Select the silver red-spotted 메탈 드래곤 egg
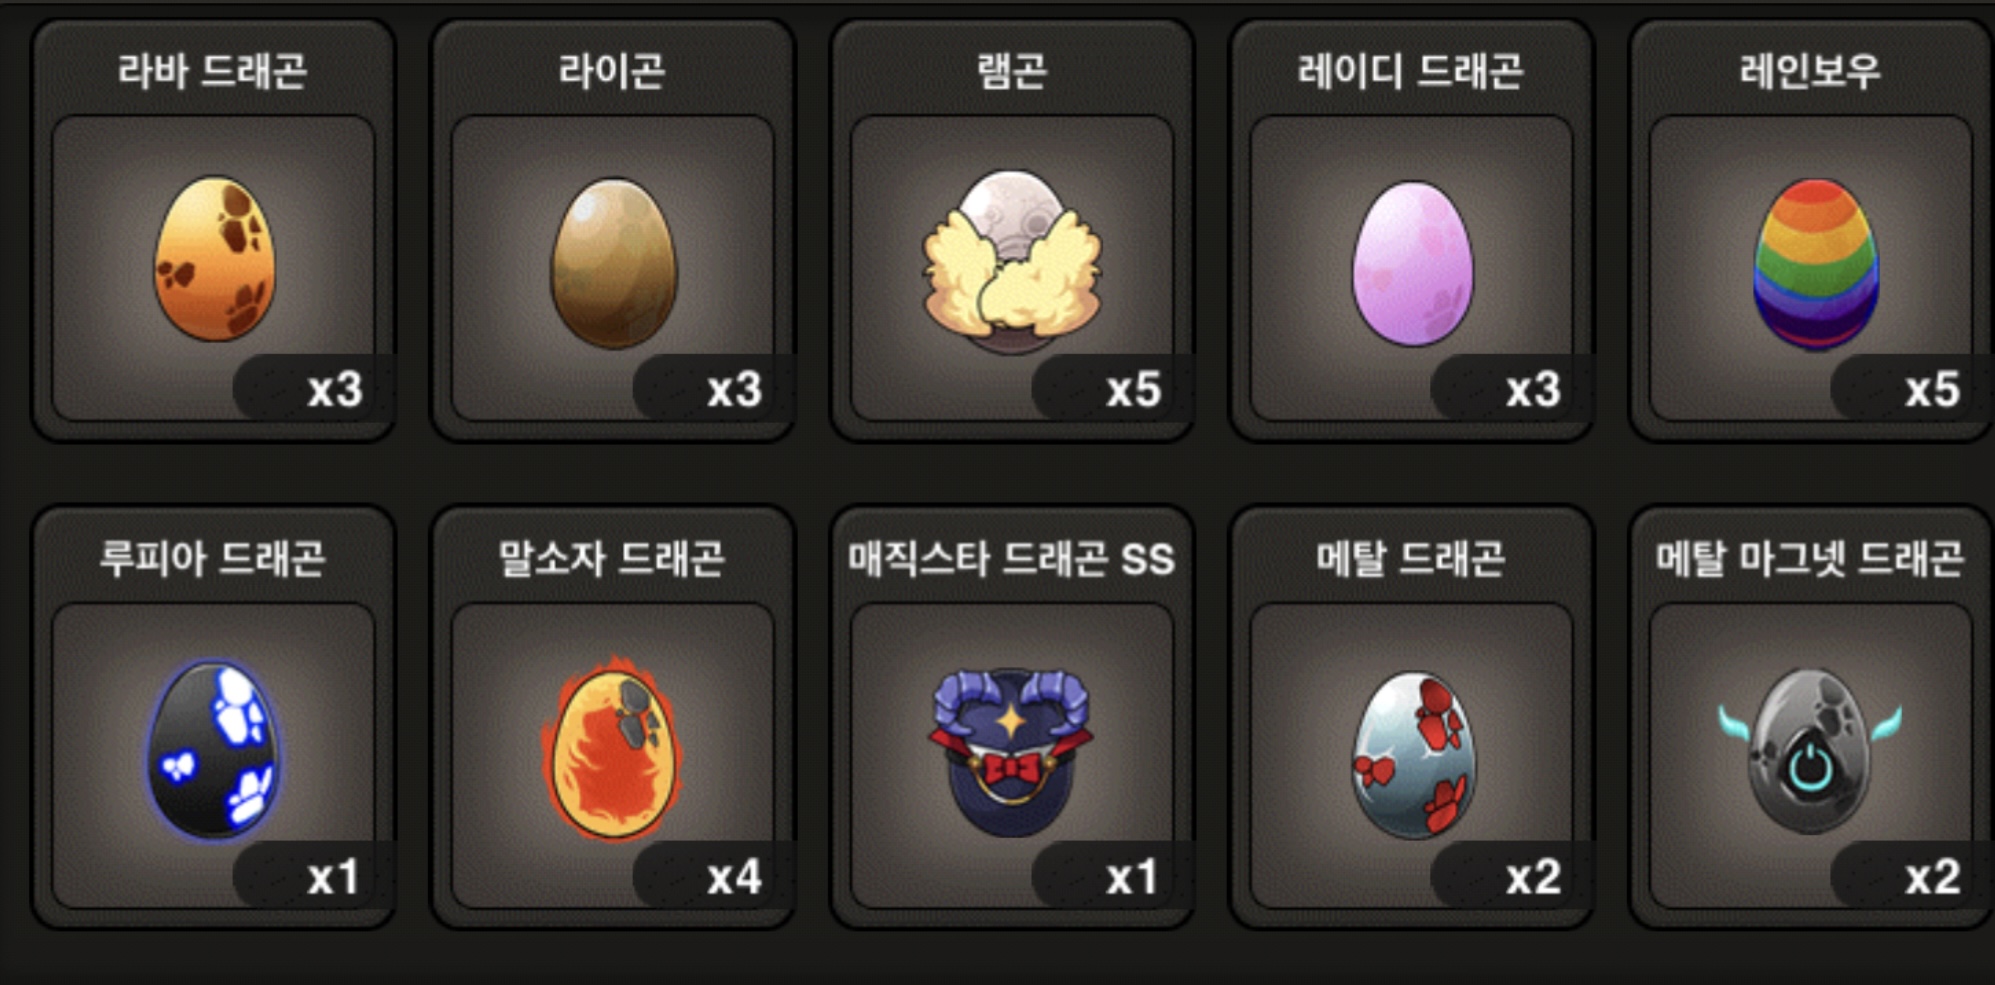This screenshot has width=1995, height=985. point(1412,755)
